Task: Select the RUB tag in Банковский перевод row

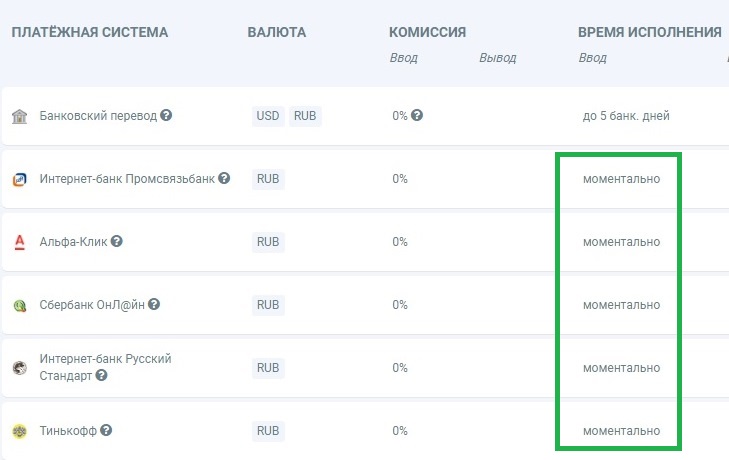Action: 304,116
